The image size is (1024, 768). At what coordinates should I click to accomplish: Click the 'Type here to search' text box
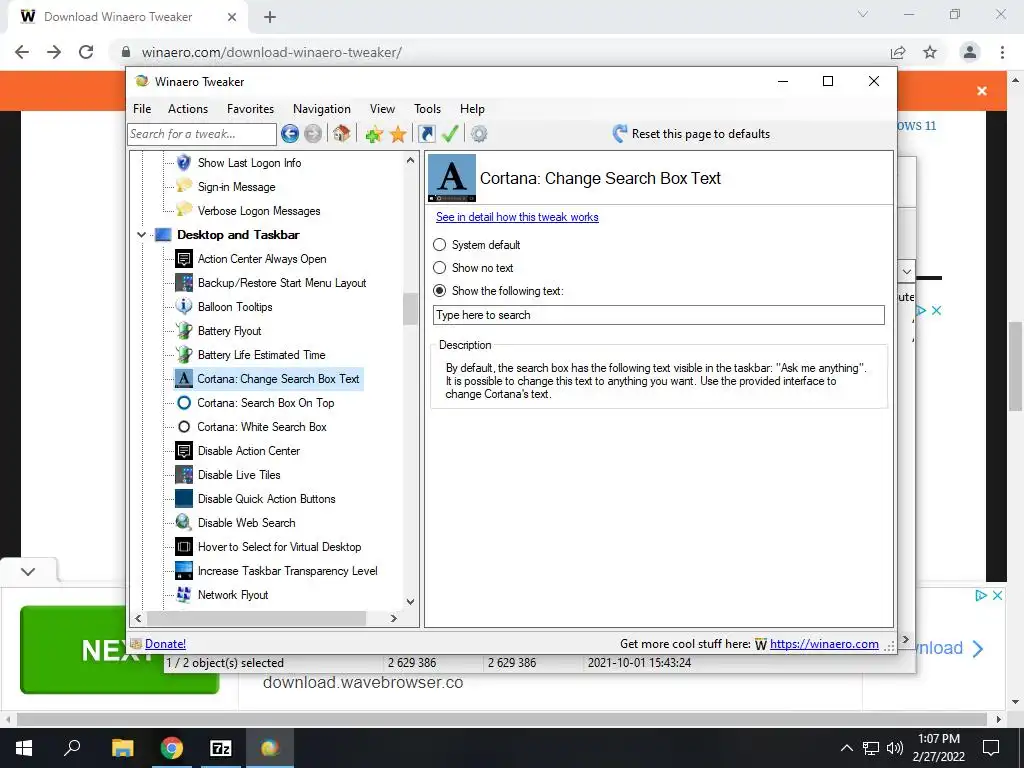tap(659, 315)
